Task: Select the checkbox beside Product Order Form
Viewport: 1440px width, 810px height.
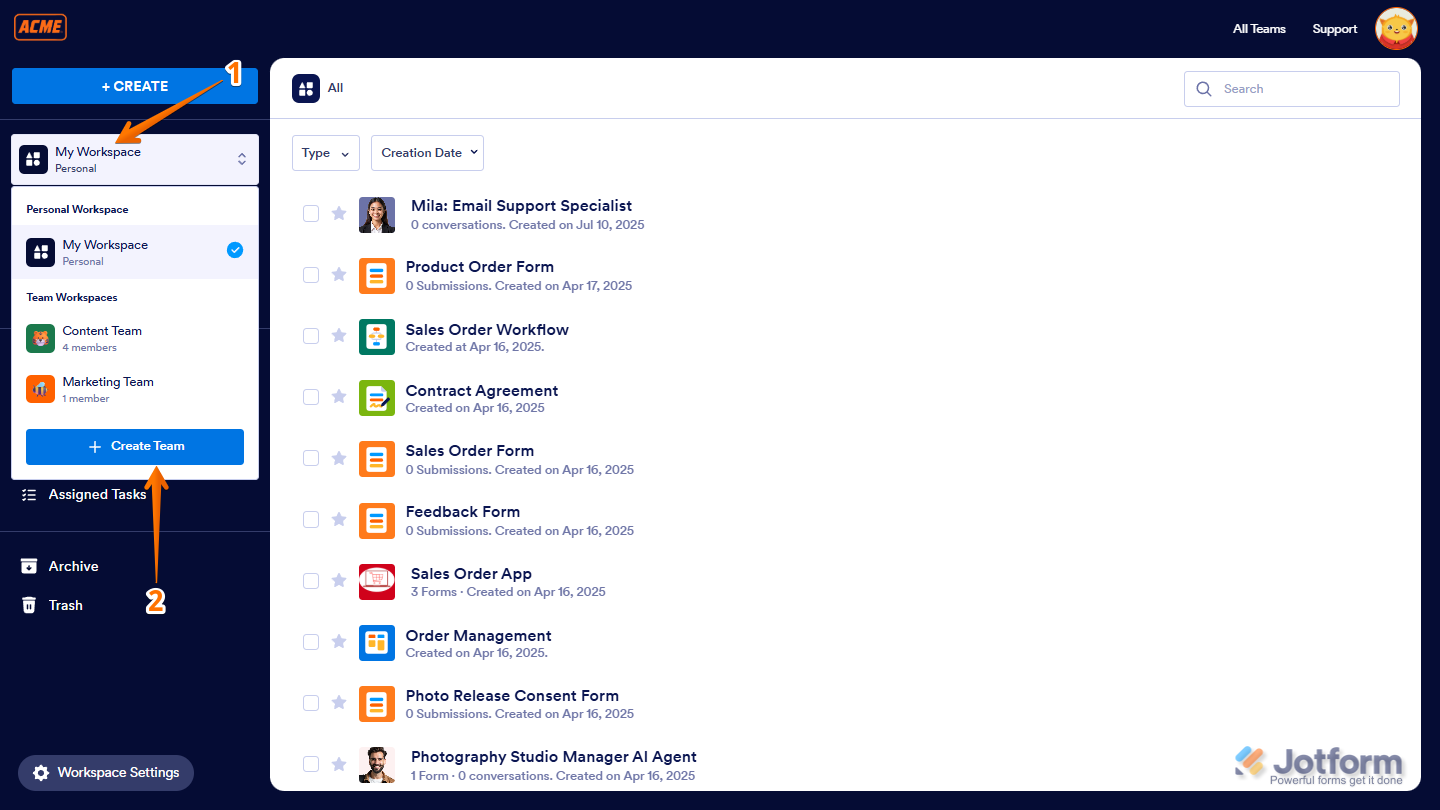Action: point(311,274)
